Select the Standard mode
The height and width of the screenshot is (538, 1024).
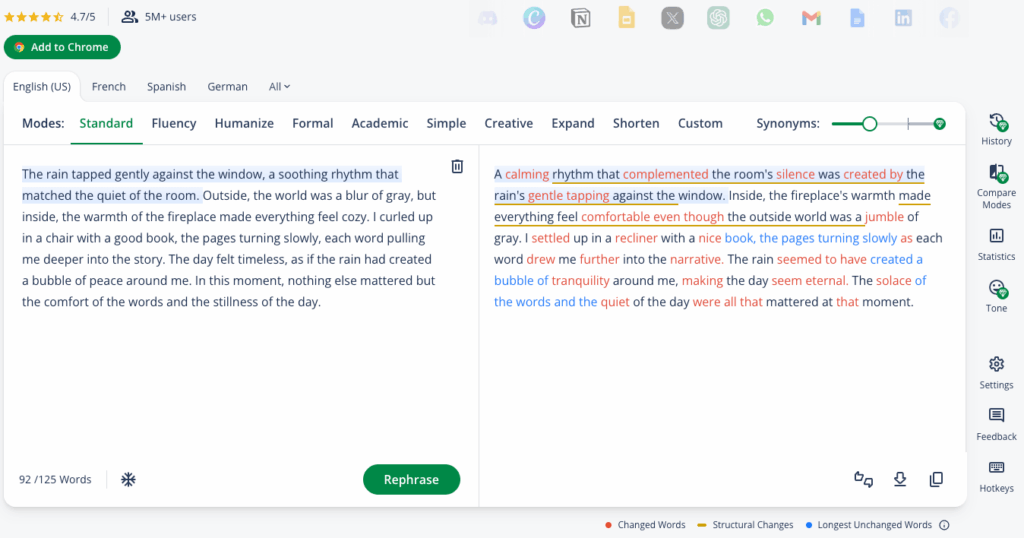pos(106,123)
